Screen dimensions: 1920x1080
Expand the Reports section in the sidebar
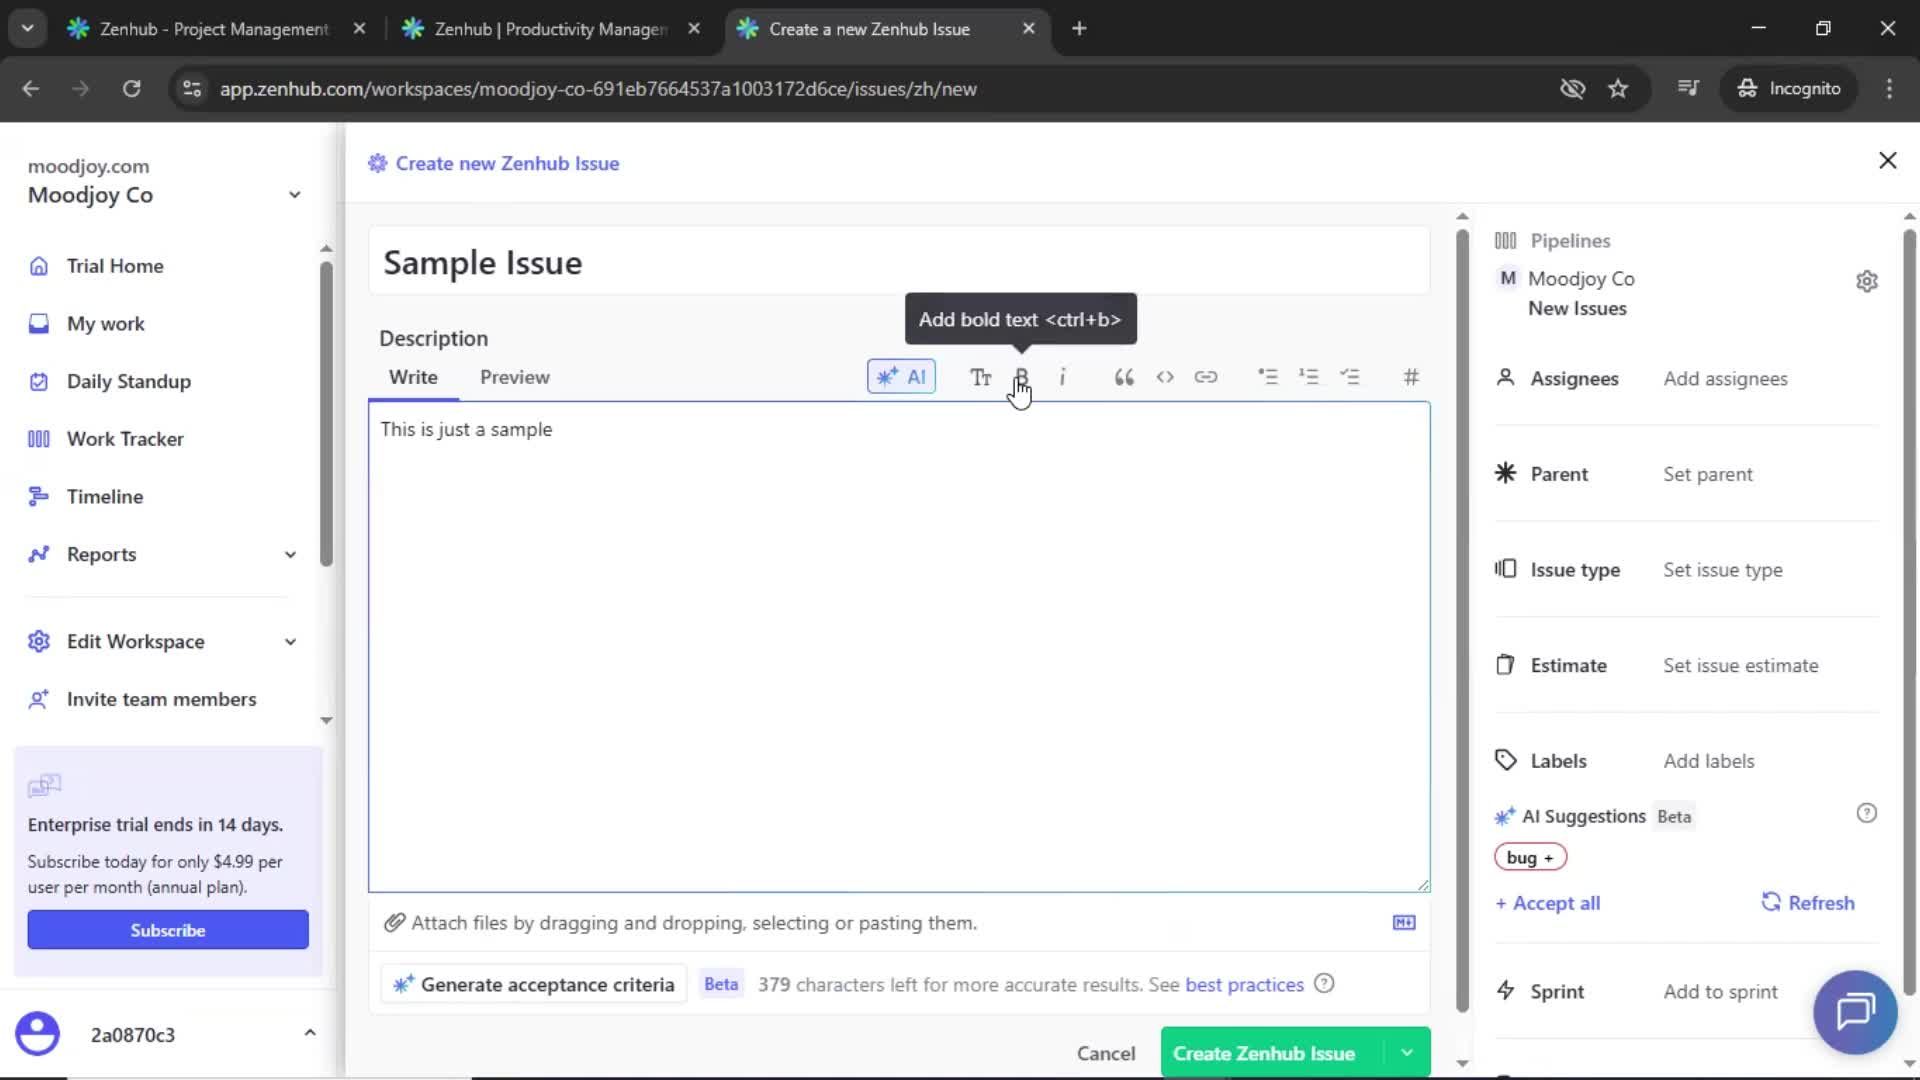289,554
